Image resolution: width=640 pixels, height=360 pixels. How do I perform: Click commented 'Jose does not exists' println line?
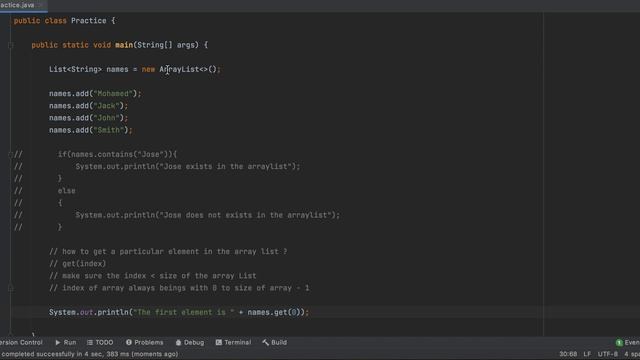click(x=207, y=215)
